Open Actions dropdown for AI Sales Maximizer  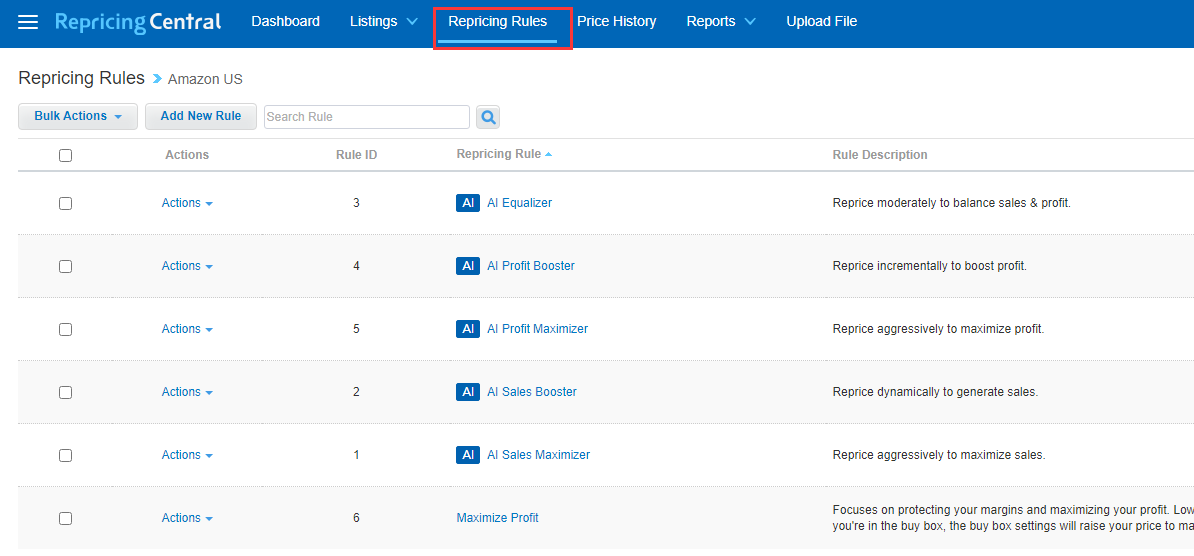tap(187, 455)
